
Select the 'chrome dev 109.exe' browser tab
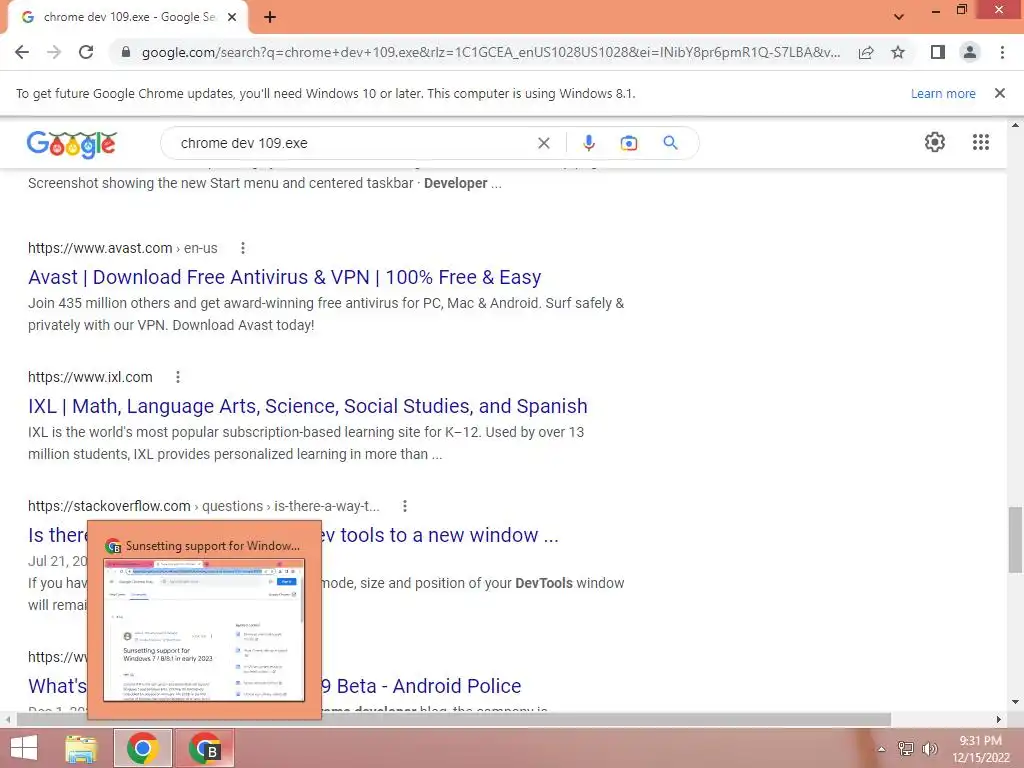[129, 17]
